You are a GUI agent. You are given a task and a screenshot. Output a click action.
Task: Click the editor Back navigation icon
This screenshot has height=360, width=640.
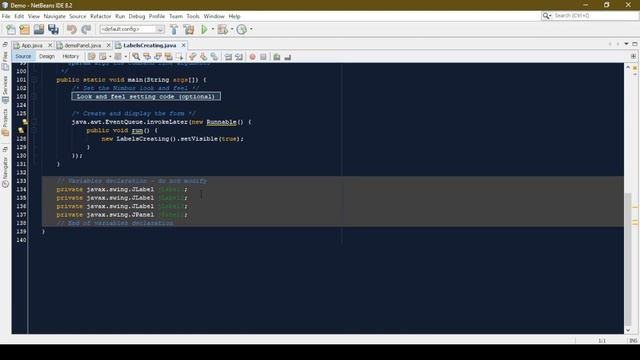point(103,57)
